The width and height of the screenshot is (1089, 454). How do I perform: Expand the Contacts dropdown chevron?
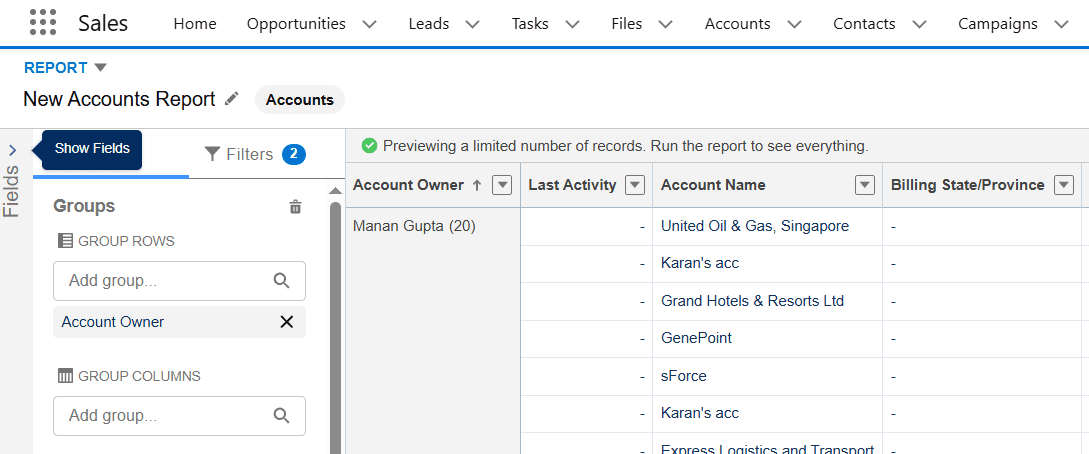tap(919, 24)
